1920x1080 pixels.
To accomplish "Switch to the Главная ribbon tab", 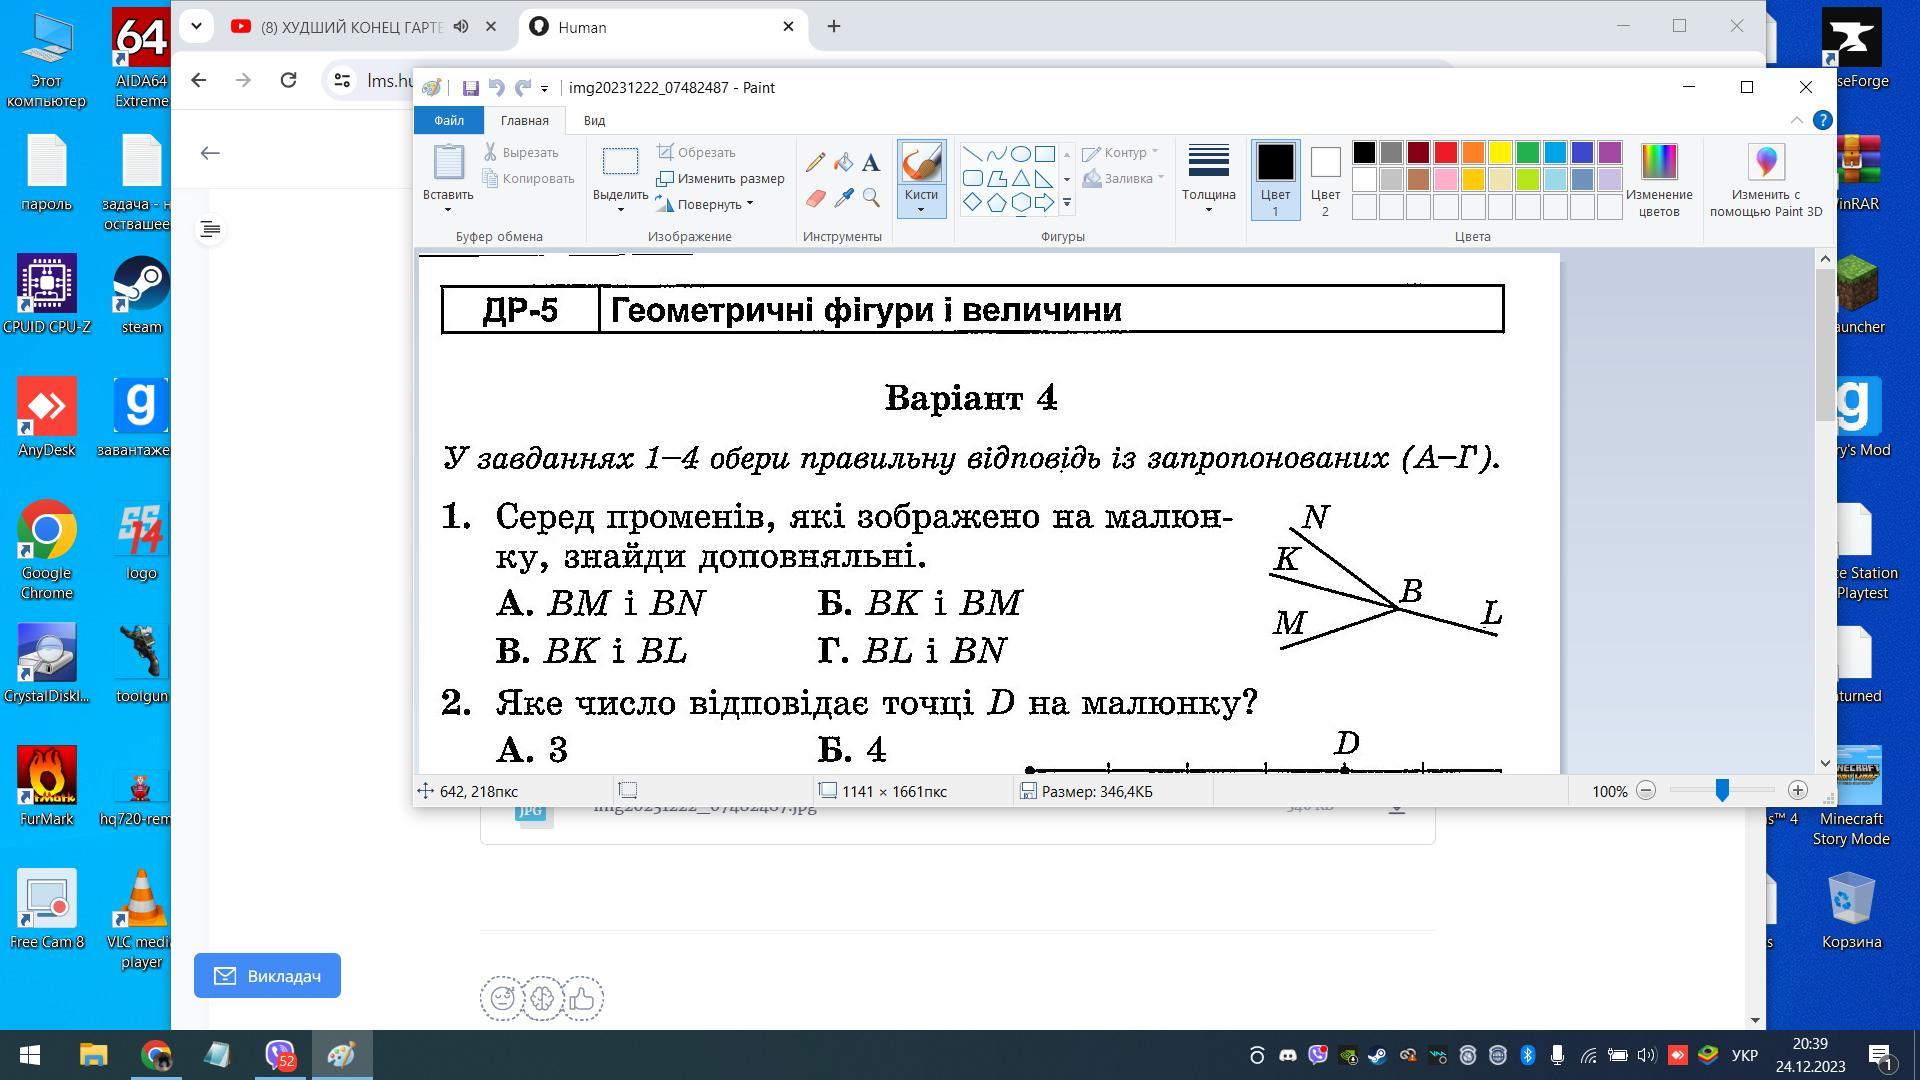I will pos(524,120).
